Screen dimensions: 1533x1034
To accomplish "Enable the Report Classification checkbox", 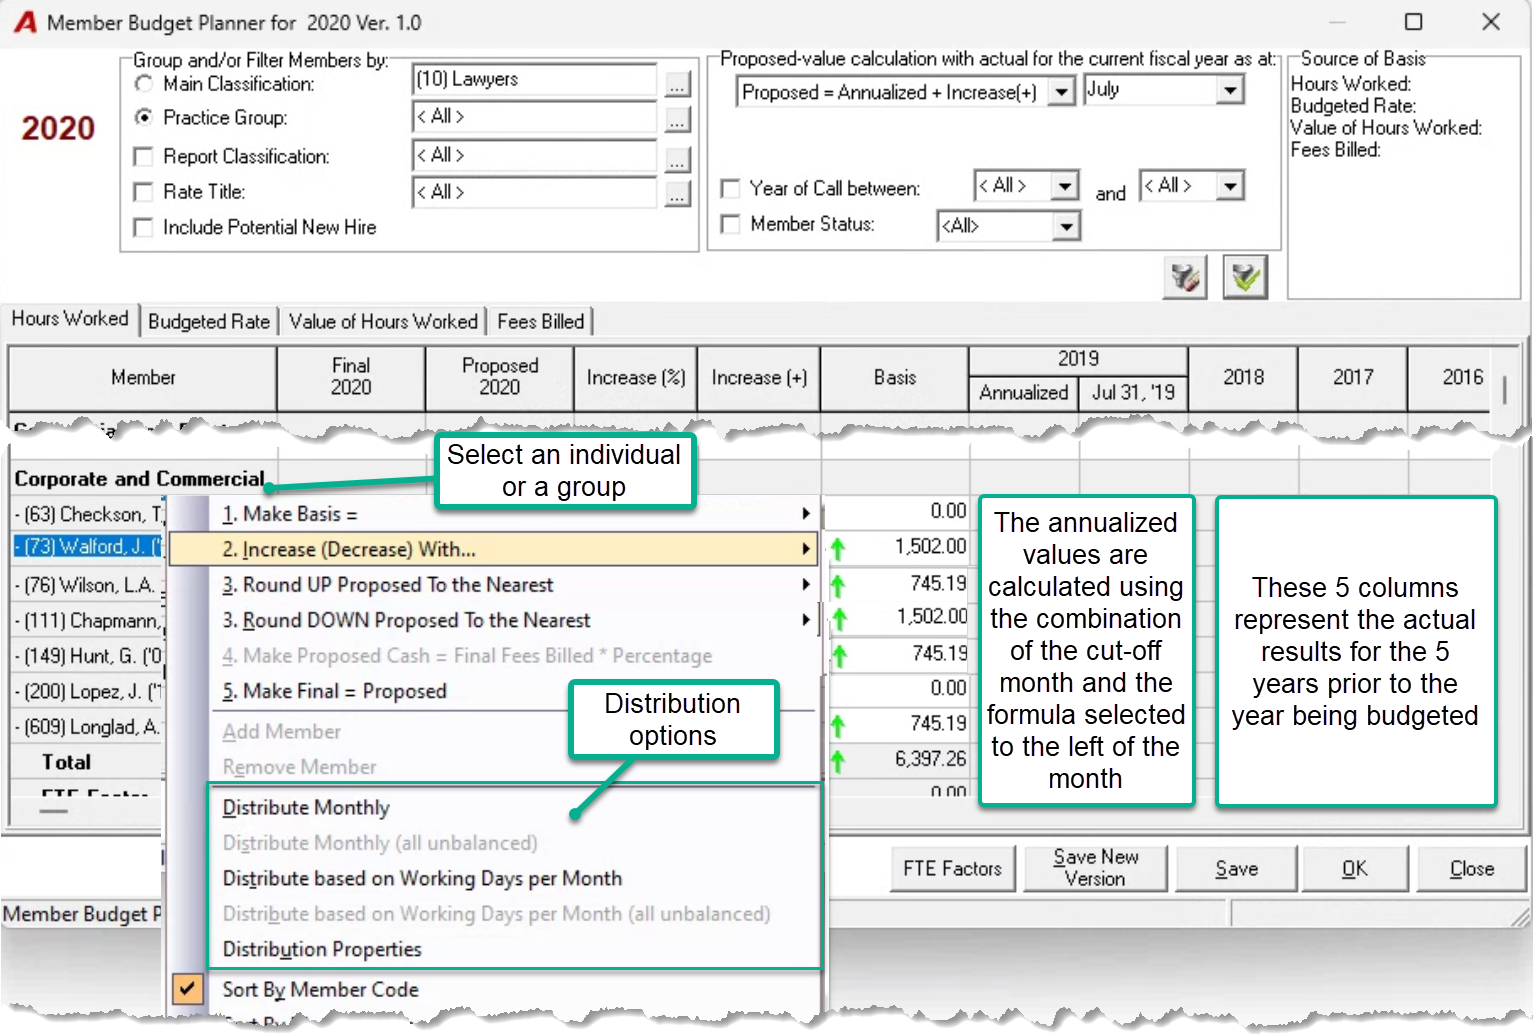I will [144, 156].
